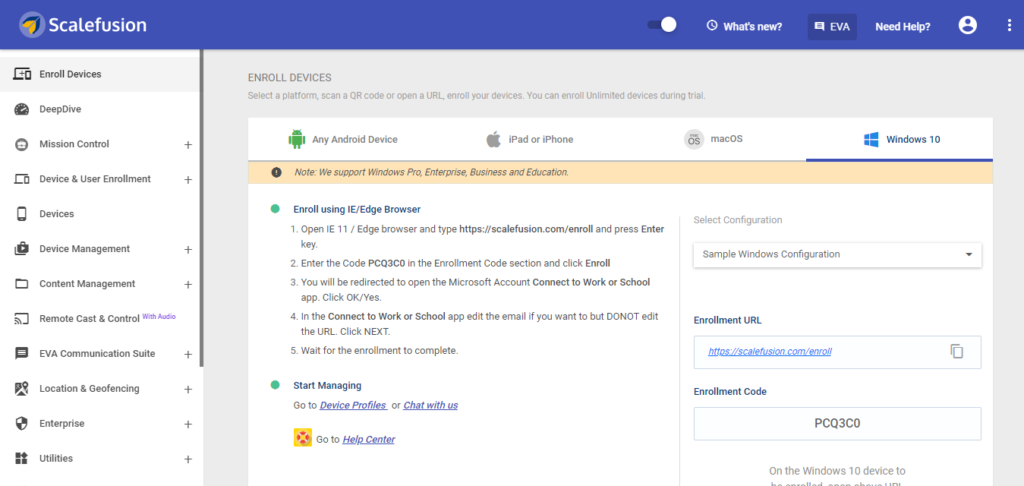Screen dimensions: 1024x486
Task: Expand Device & User Enrollment plus
Action: (x=188, y=179)
